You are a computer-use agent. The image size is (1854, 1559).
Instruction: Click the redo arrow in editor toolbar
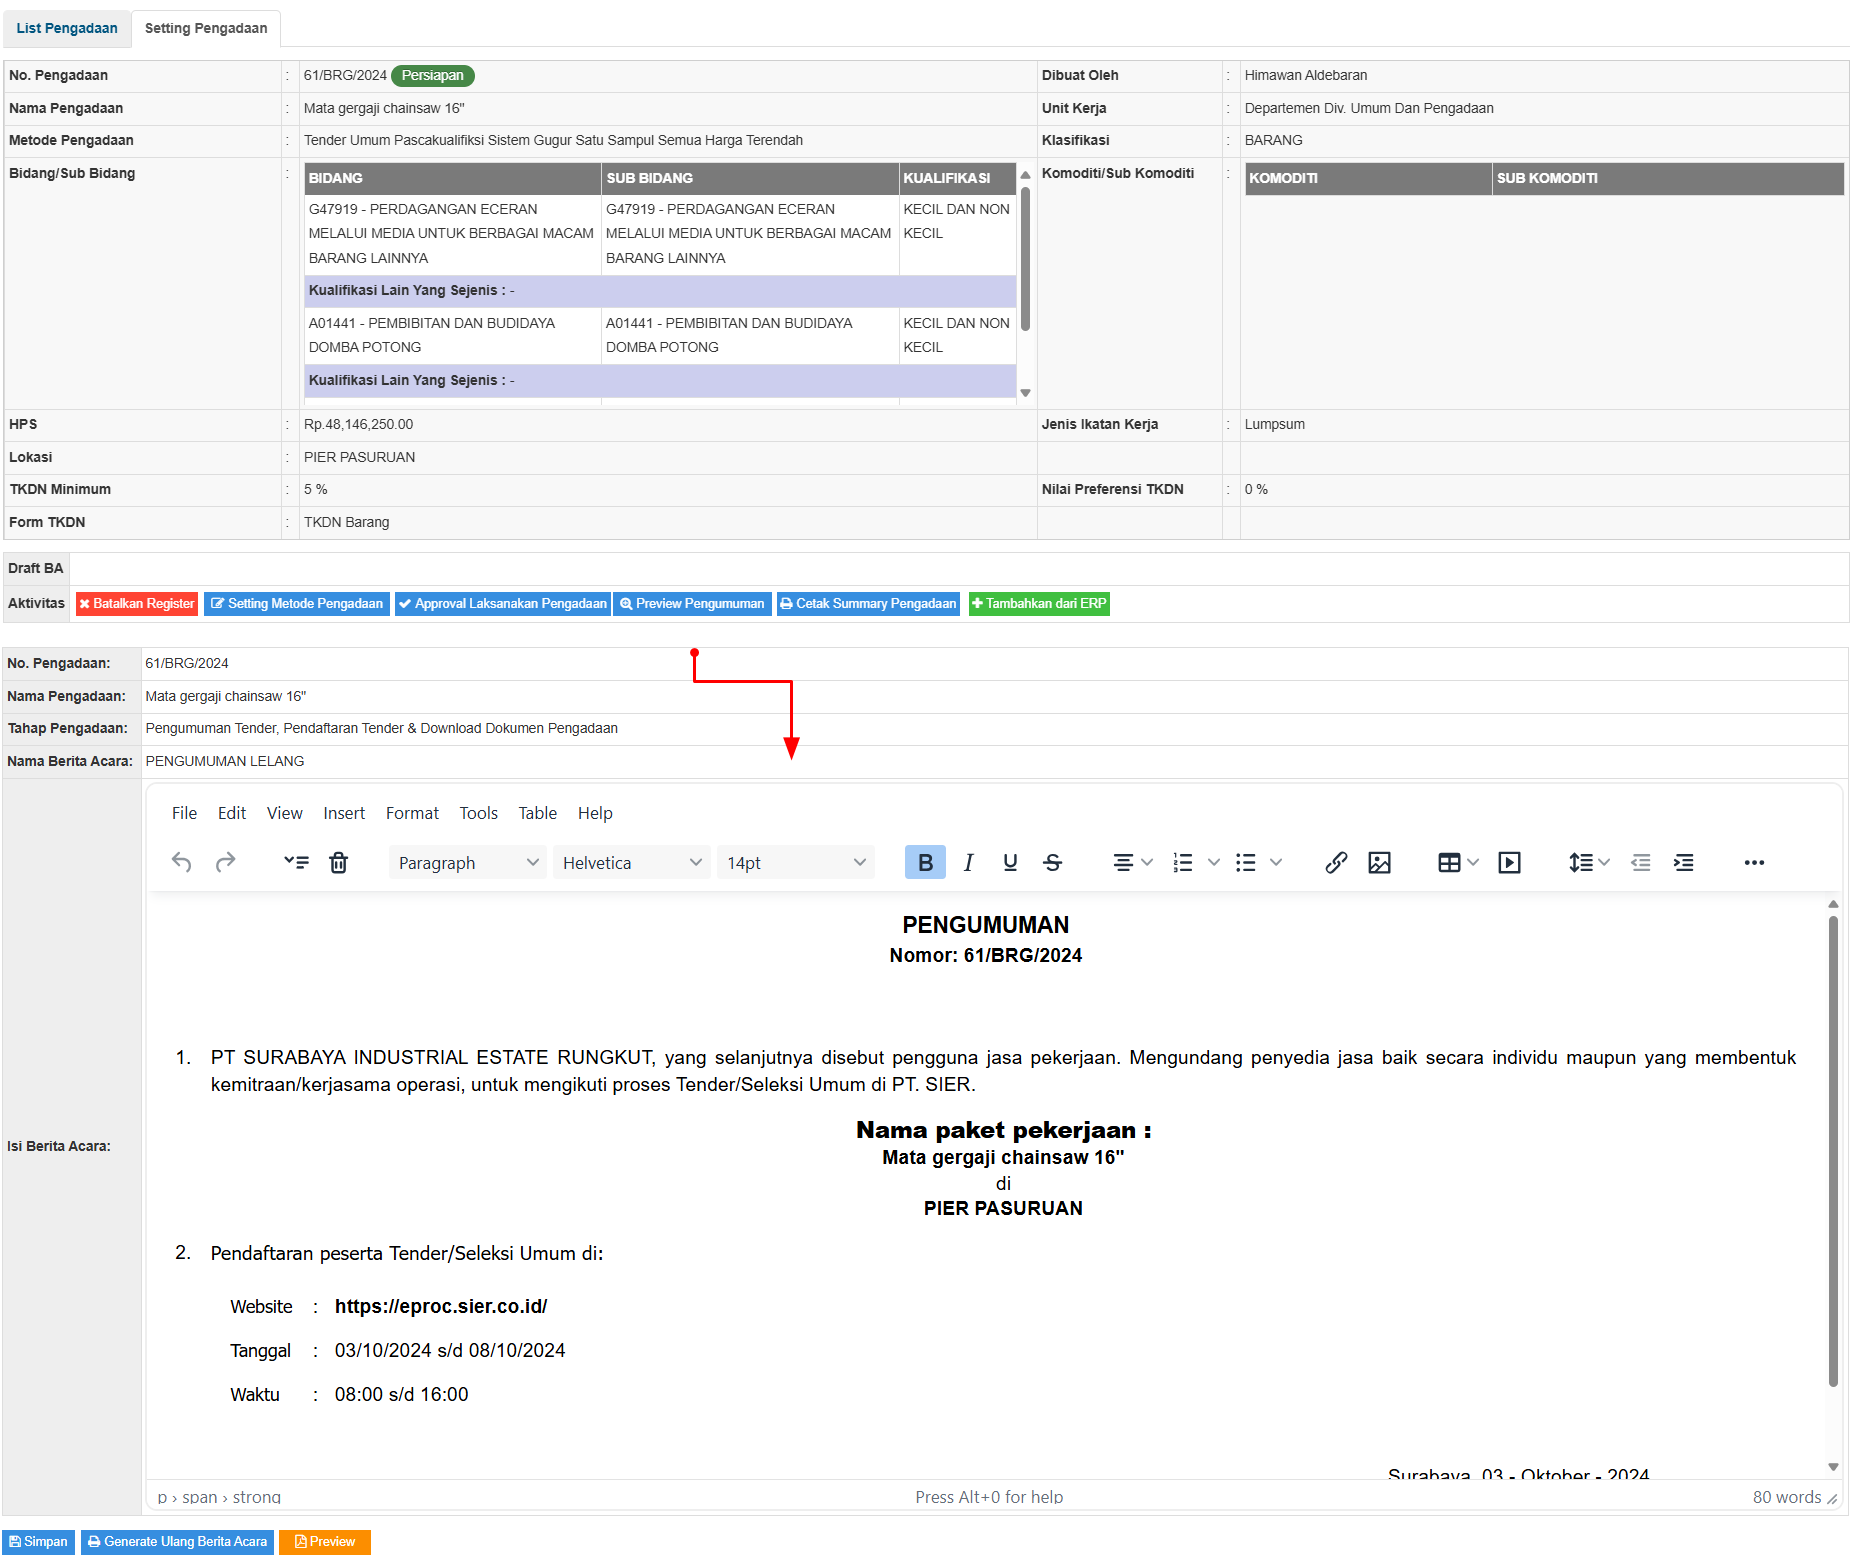point(226,863)
